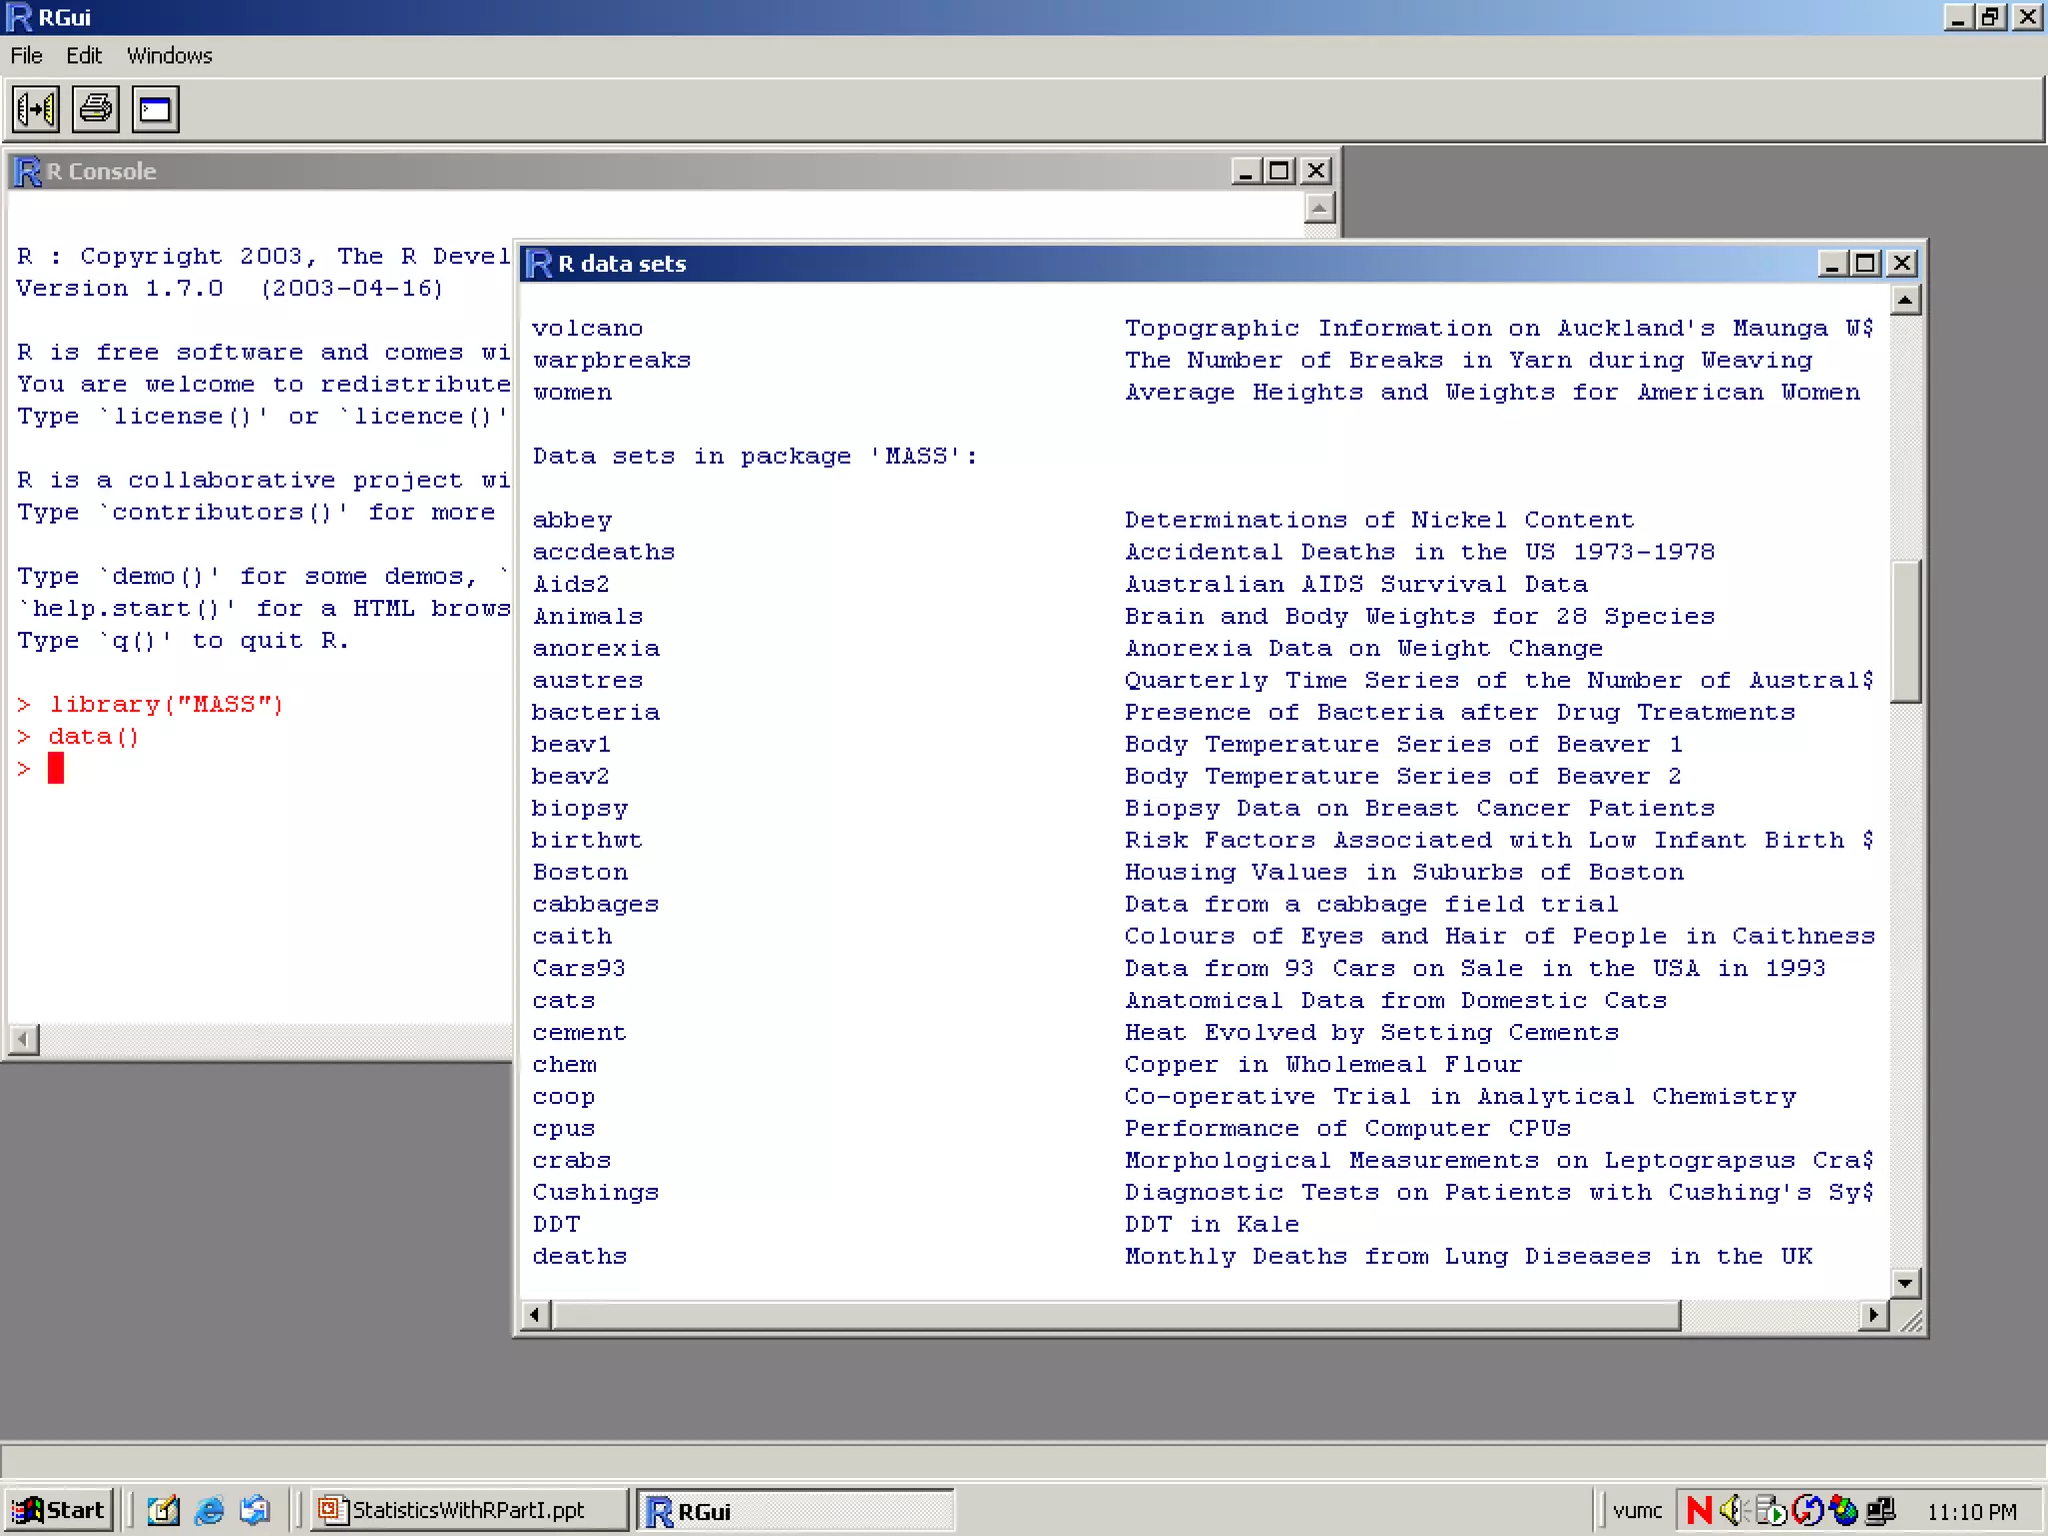
Task: Open the Edit menu
Action: [x=84, y=56]
